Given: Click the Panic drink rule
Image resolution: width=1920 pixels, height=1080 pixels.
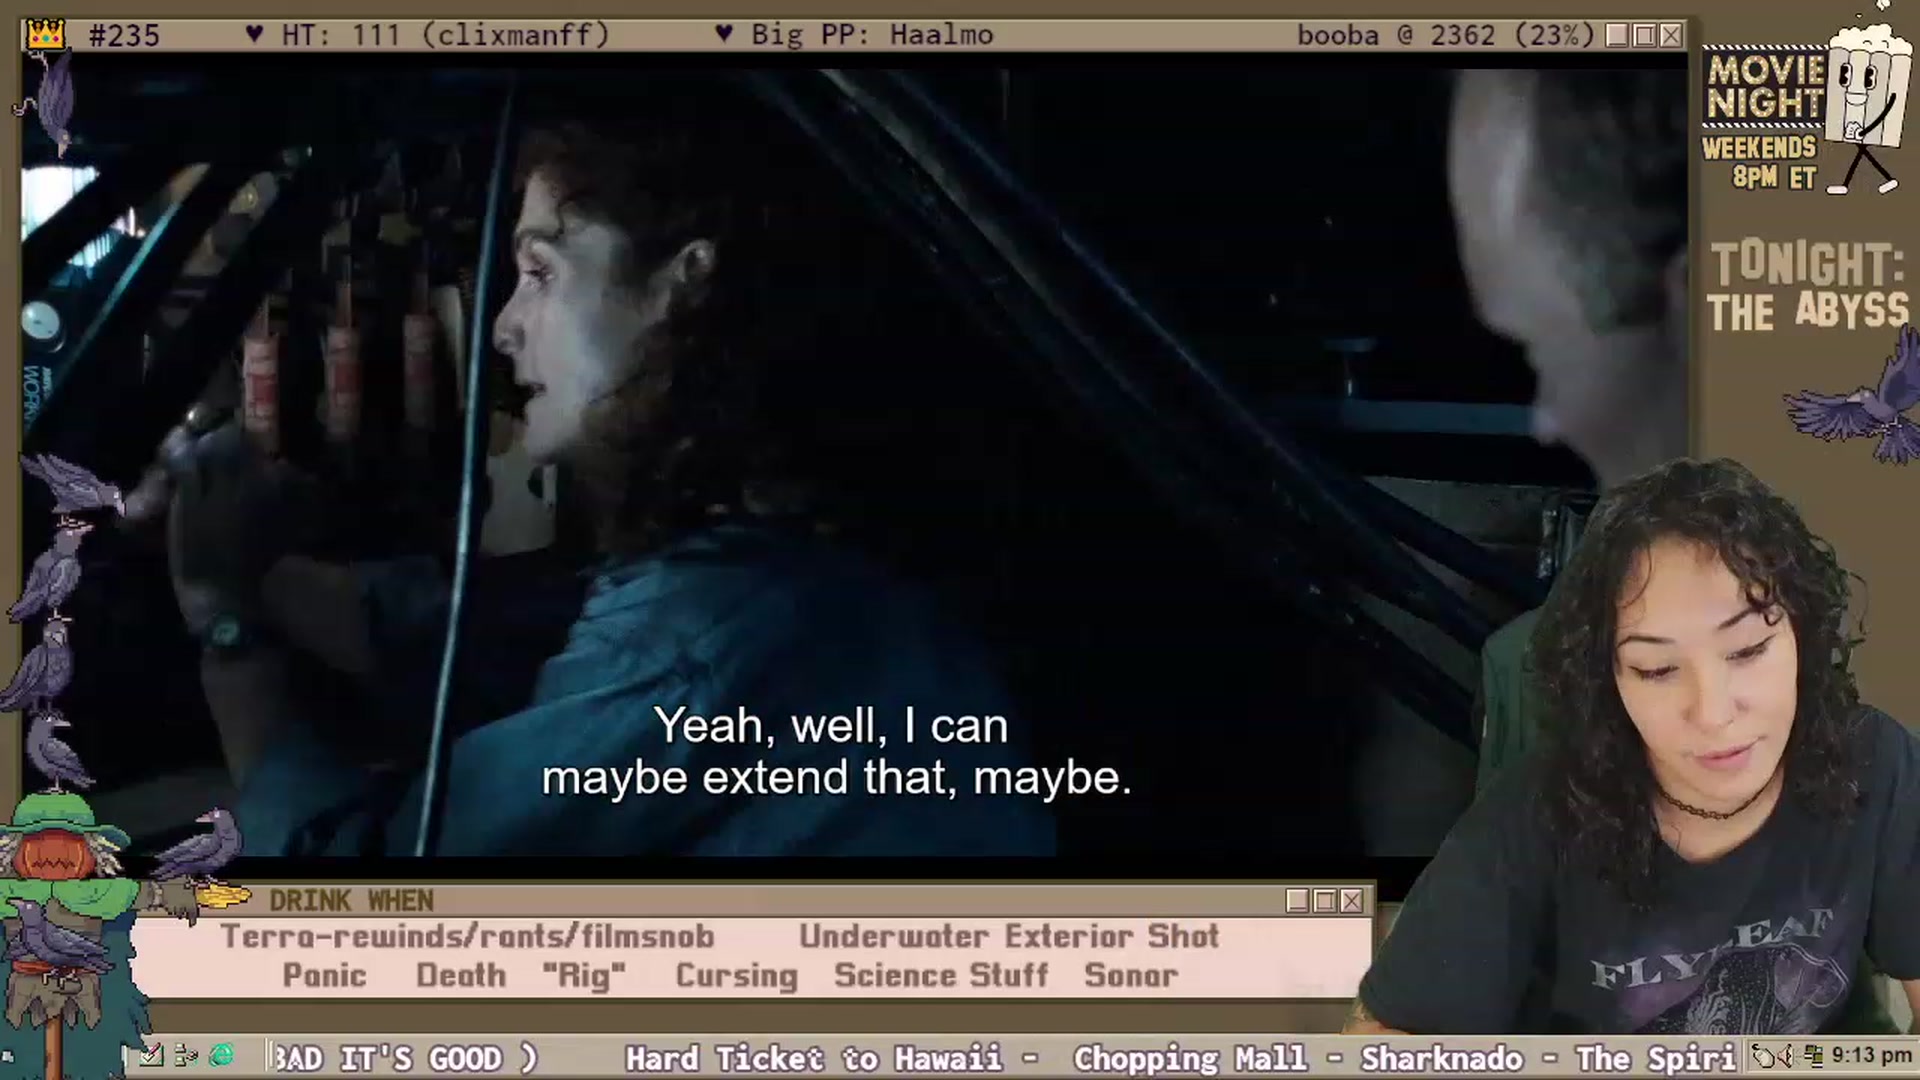Looking at the screenshot, I should [x=324, y=975].
